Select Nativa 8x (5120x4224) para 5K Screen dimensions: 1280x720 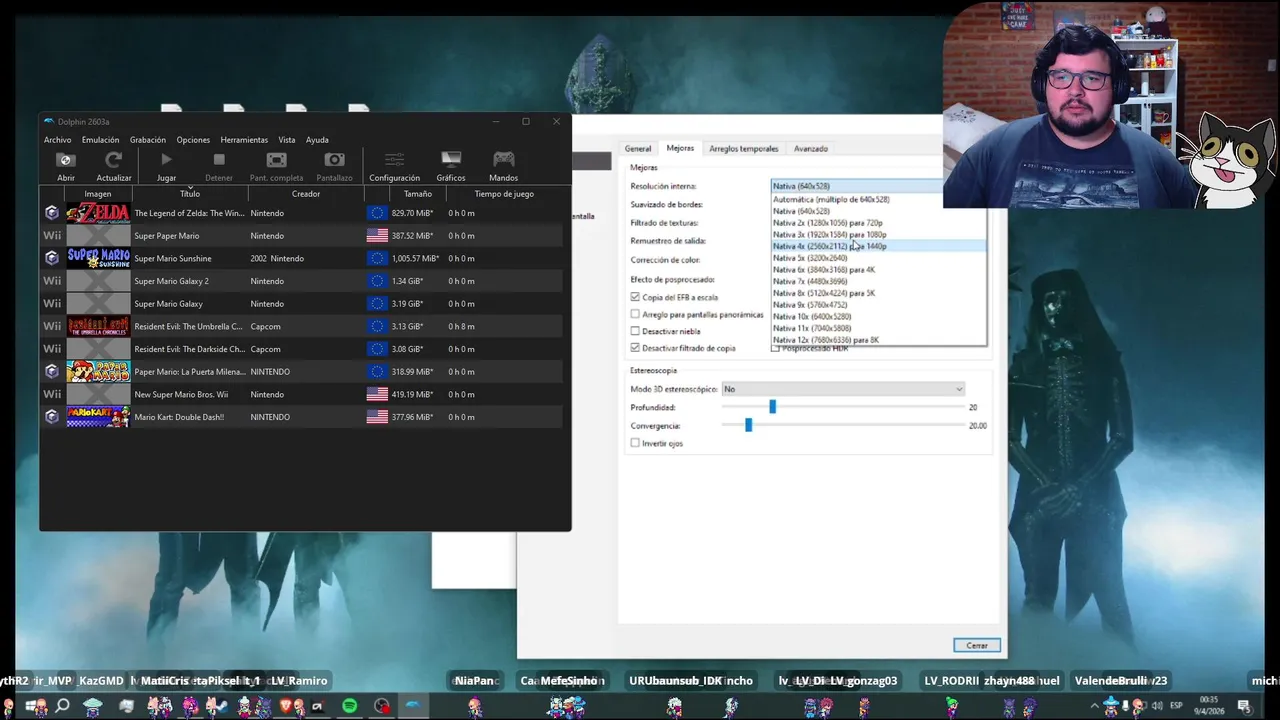(x=879, y=293)
